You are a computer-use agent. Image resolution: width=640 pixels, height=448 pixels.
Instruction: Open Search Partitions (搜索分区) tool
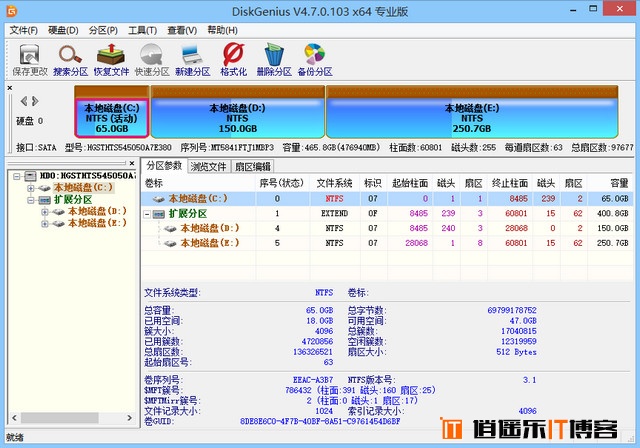click(x=70, y=60)
